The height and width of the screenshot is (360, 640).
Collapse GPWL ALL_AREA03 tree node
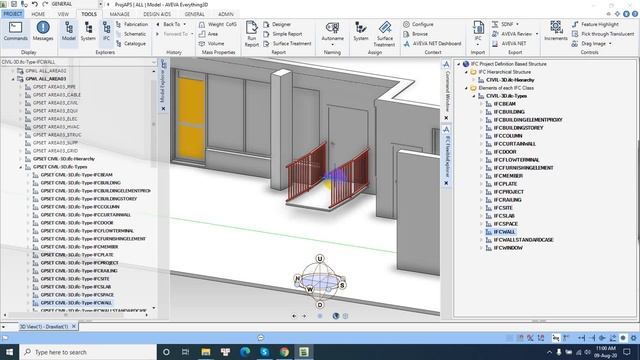[13, 79]
